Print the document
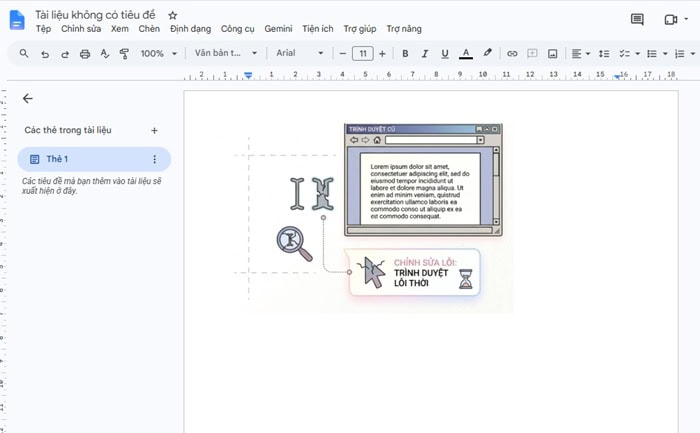Image resolution: width=700 pixels, height=433 pixels. pyautogui.click(x=85, y=54)
